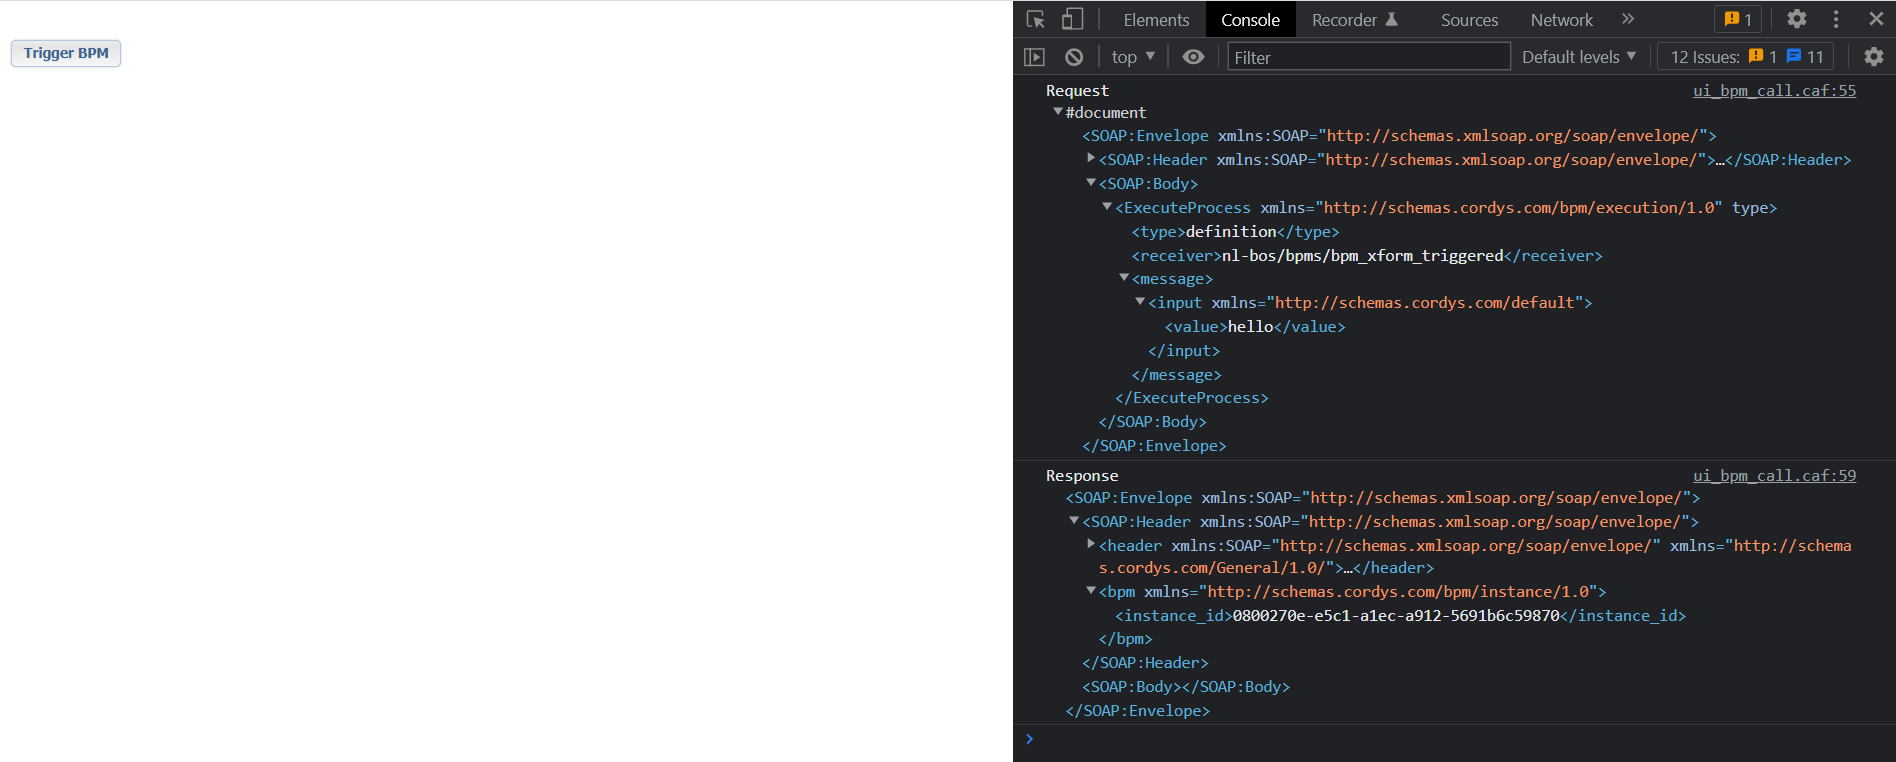Click the console Filter input field
The height and width of the screenshot is (762, 1896).
pos(1368,57)
